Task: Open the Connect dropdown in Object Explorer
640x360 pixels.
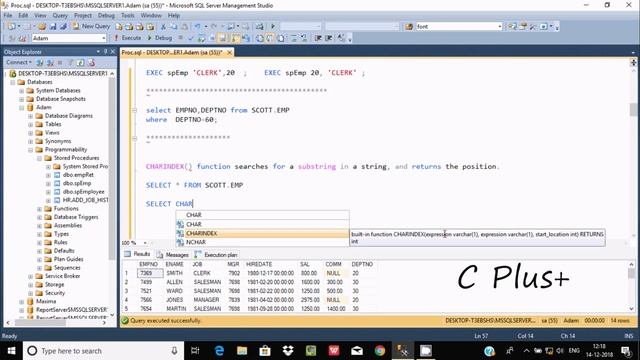Action: pyautogui.click(x=18, y=62)
